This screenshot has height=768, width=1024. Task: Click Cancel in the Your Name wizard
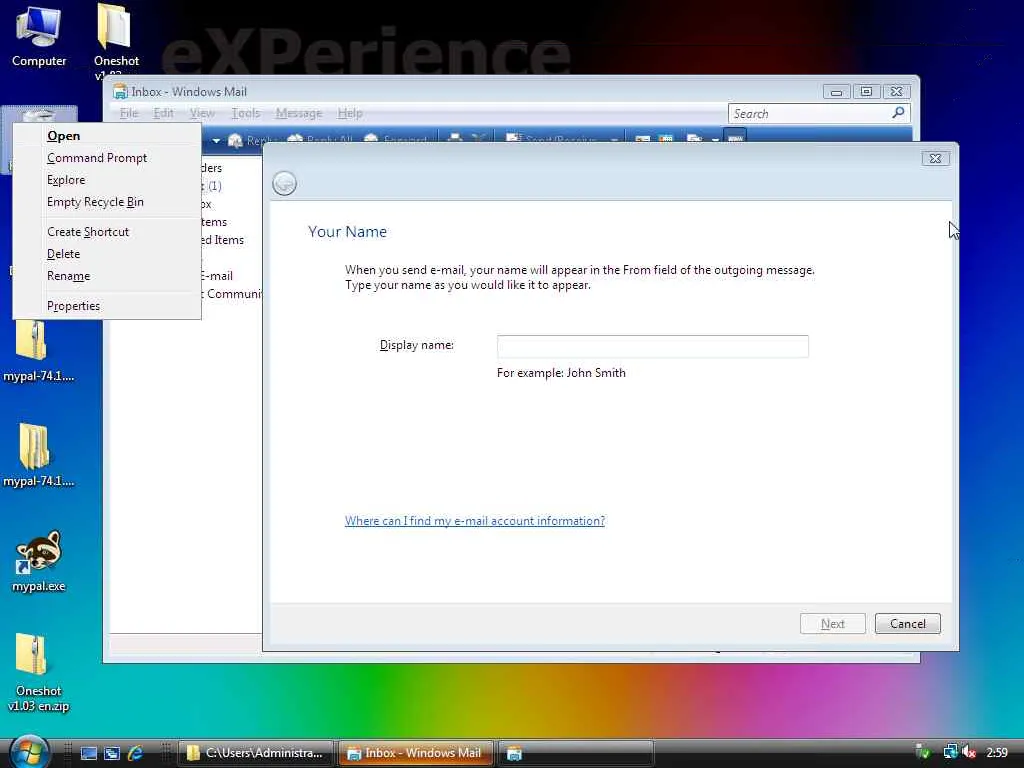click(x=908, y=624)
